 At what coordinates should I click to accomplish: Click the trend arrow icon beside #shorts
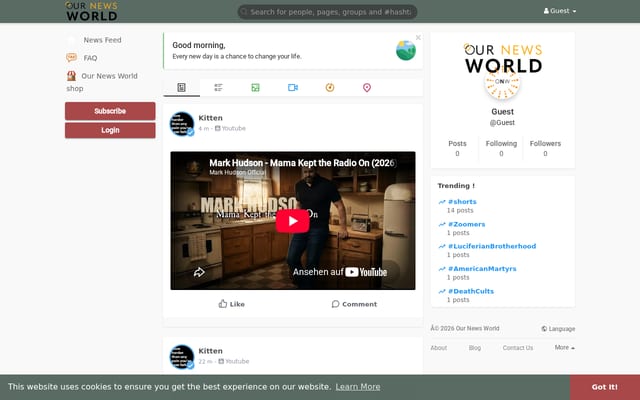(x=442, y=202)
